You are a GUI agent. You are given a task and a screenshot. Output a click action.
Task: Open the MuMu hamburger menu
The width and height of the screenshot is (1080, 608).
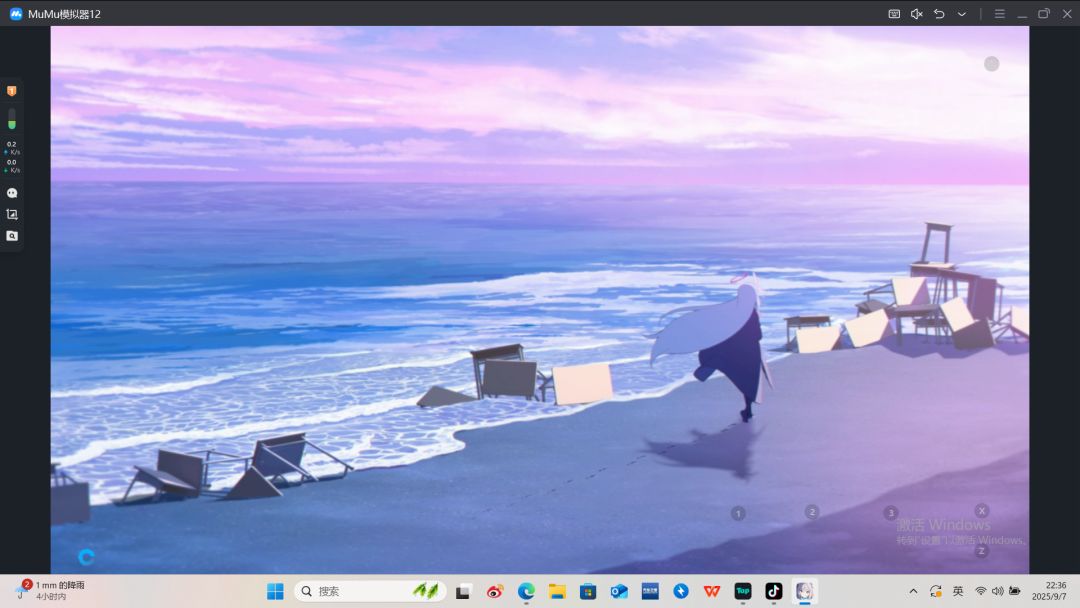(x=999, y=14)
